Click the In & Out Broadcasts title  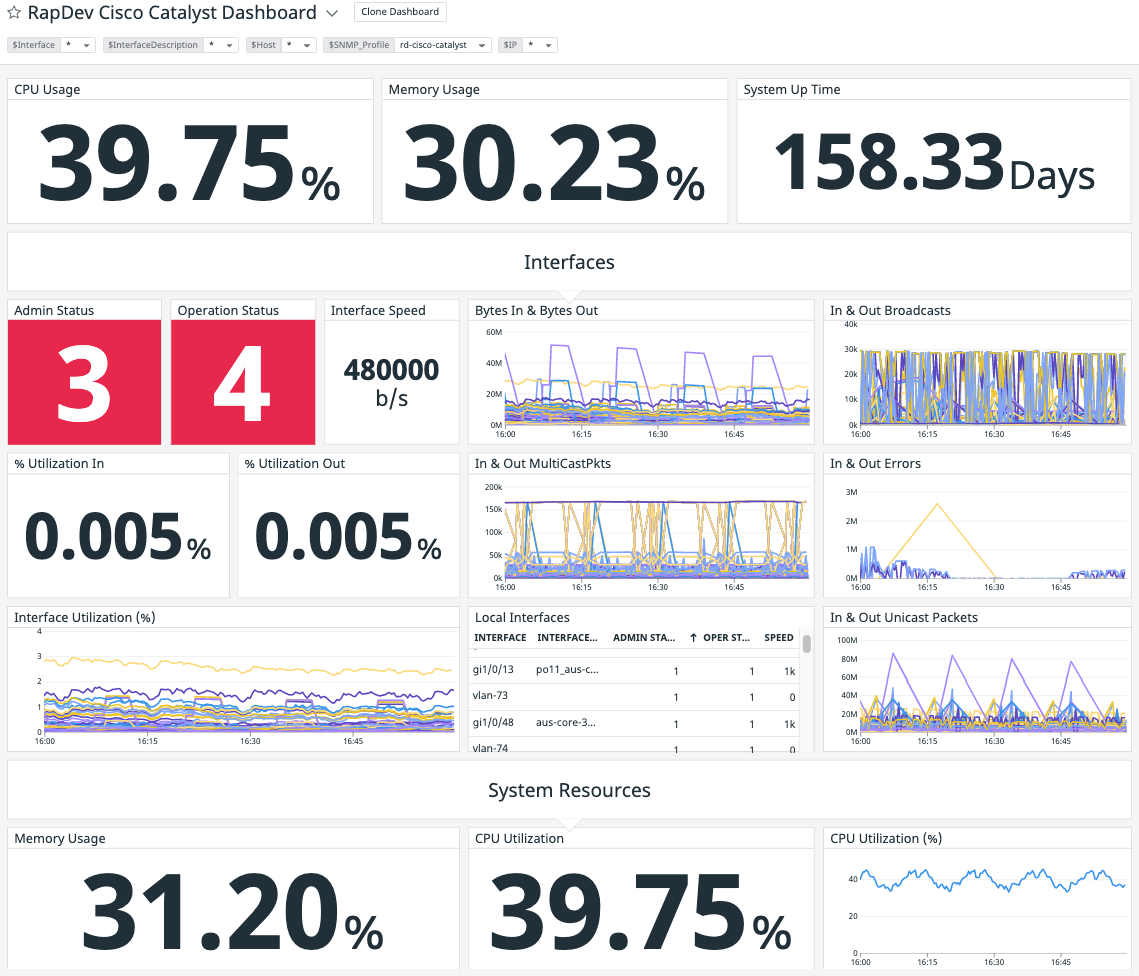[890, 310]
